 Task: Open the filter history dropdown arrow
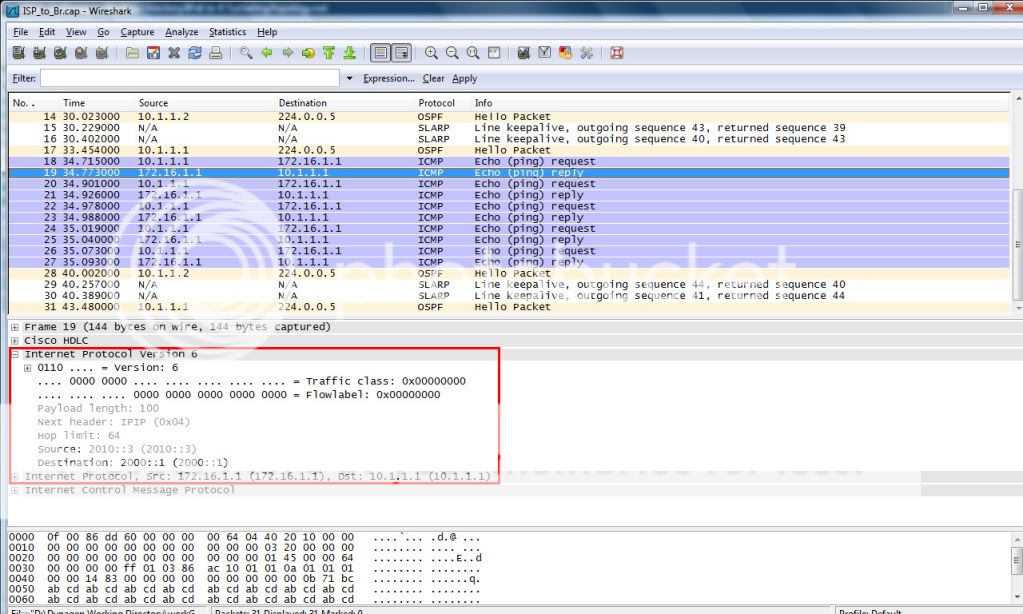pyautogui.click(x=349, y=78)
